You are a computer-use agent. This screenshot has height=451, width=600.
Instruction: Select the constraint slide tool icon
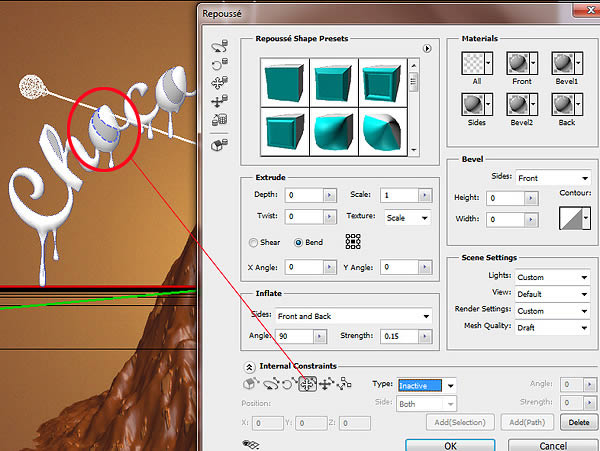click(326, 384)
